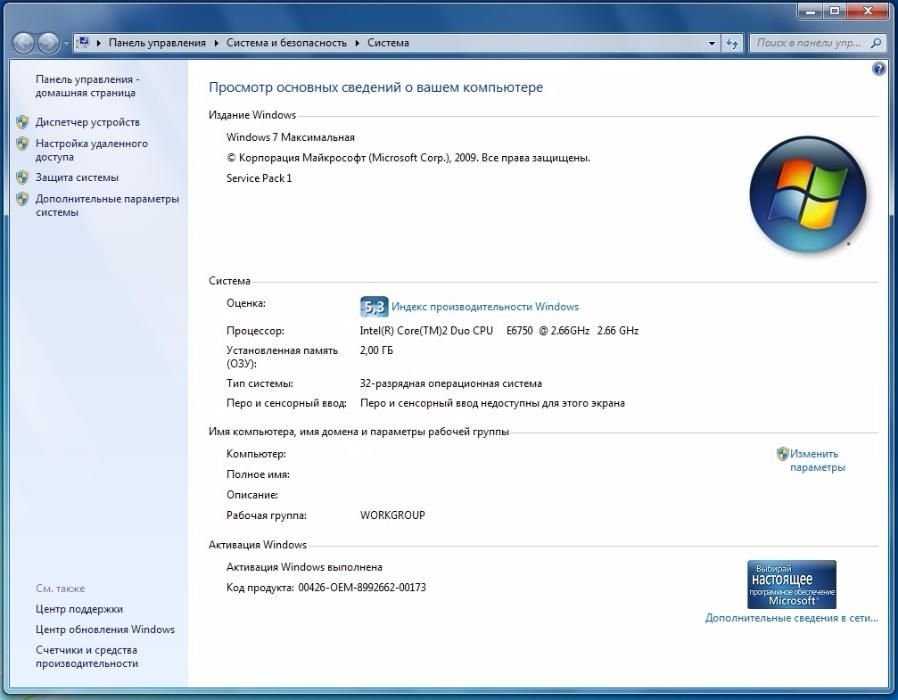Expand the chevron before Панель управления
898x700 pixels.
(99, 43)
